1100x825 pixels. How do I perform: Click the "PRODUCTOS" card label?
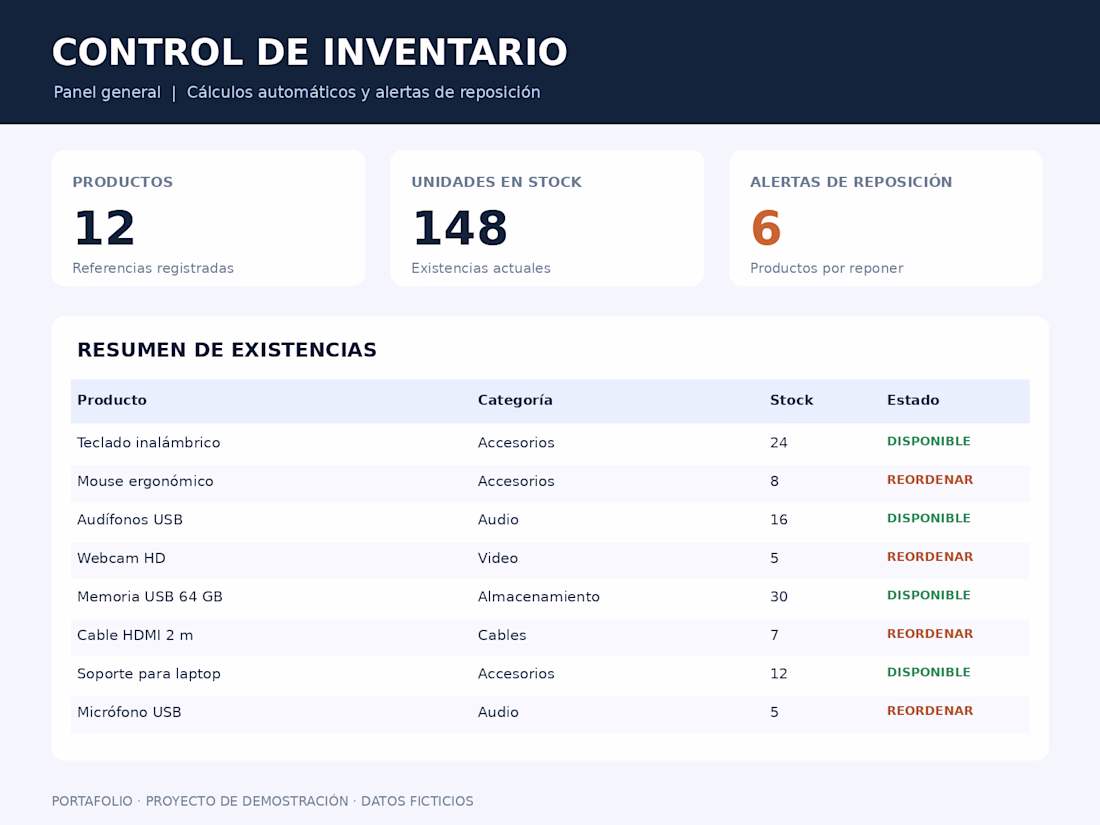pos(123,182)
